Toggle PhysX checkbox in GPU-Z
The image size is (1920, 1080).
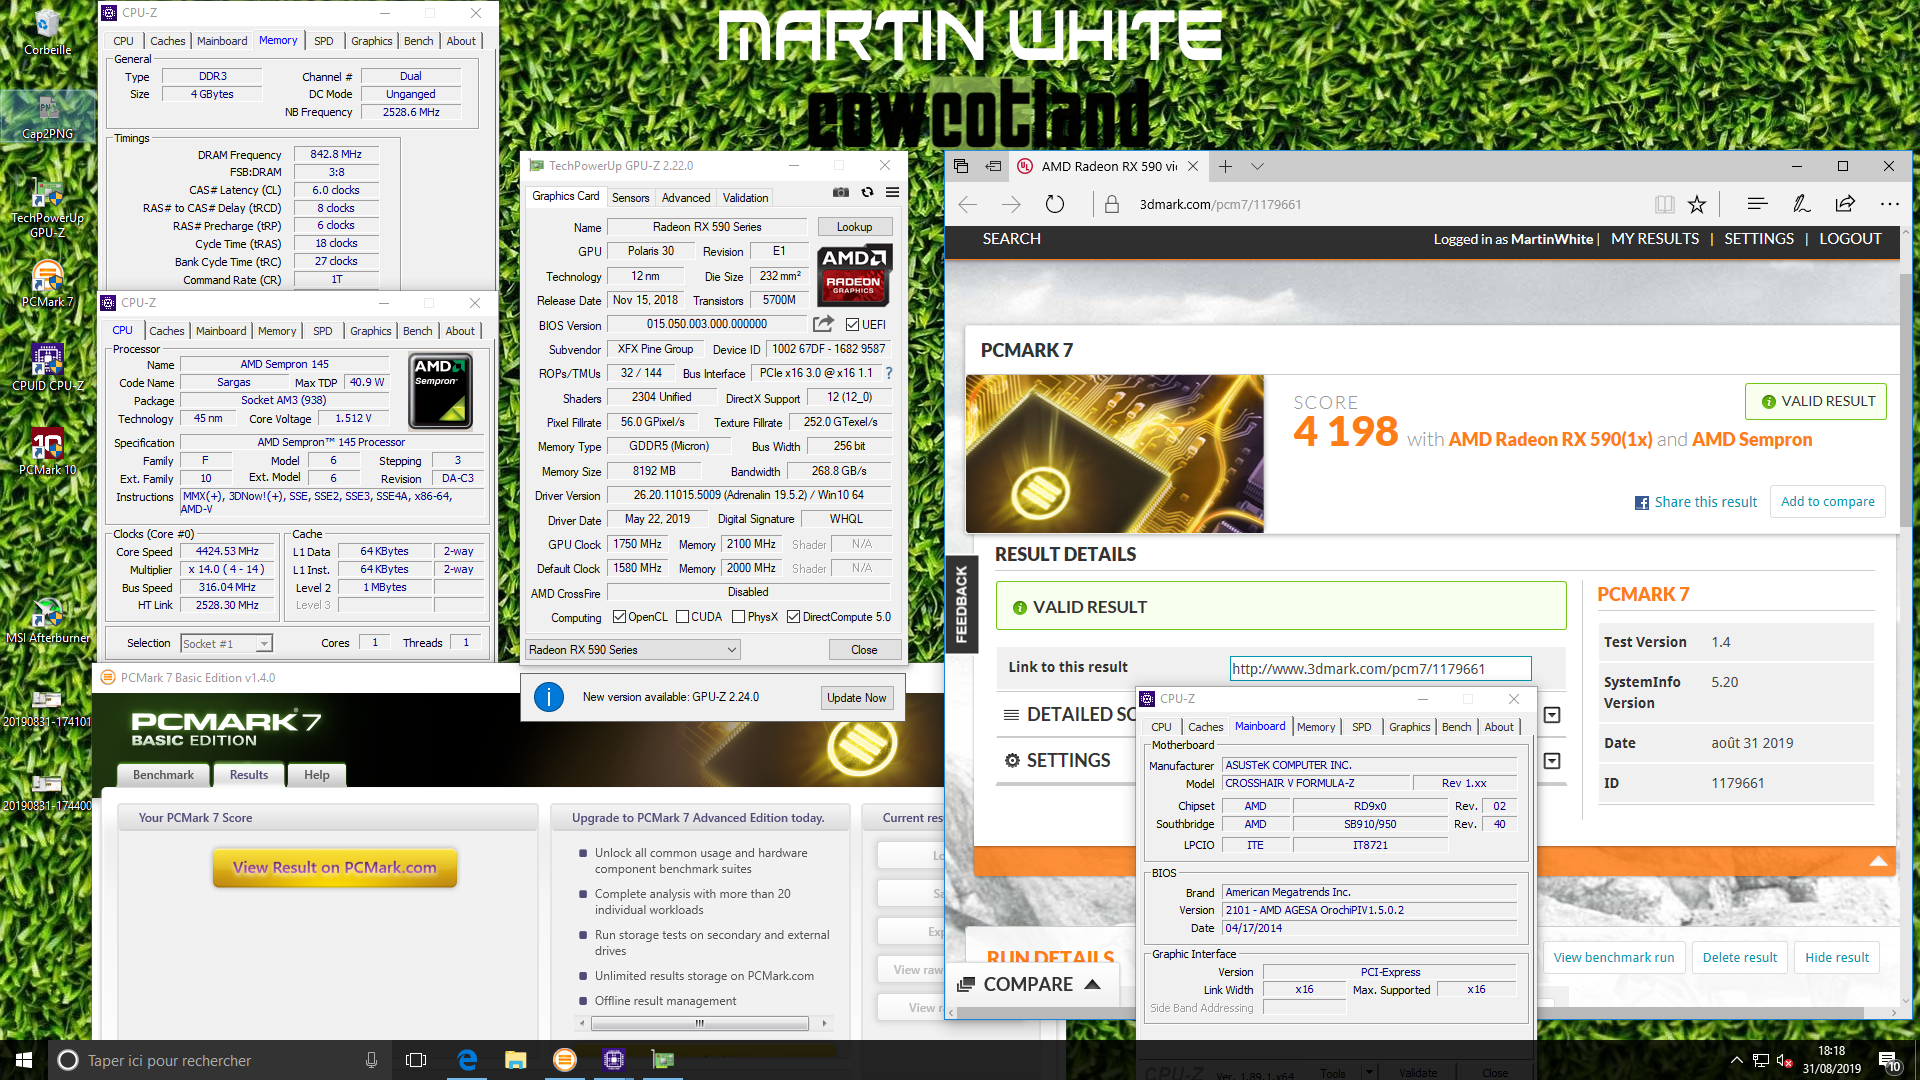[x=738, y=617]
